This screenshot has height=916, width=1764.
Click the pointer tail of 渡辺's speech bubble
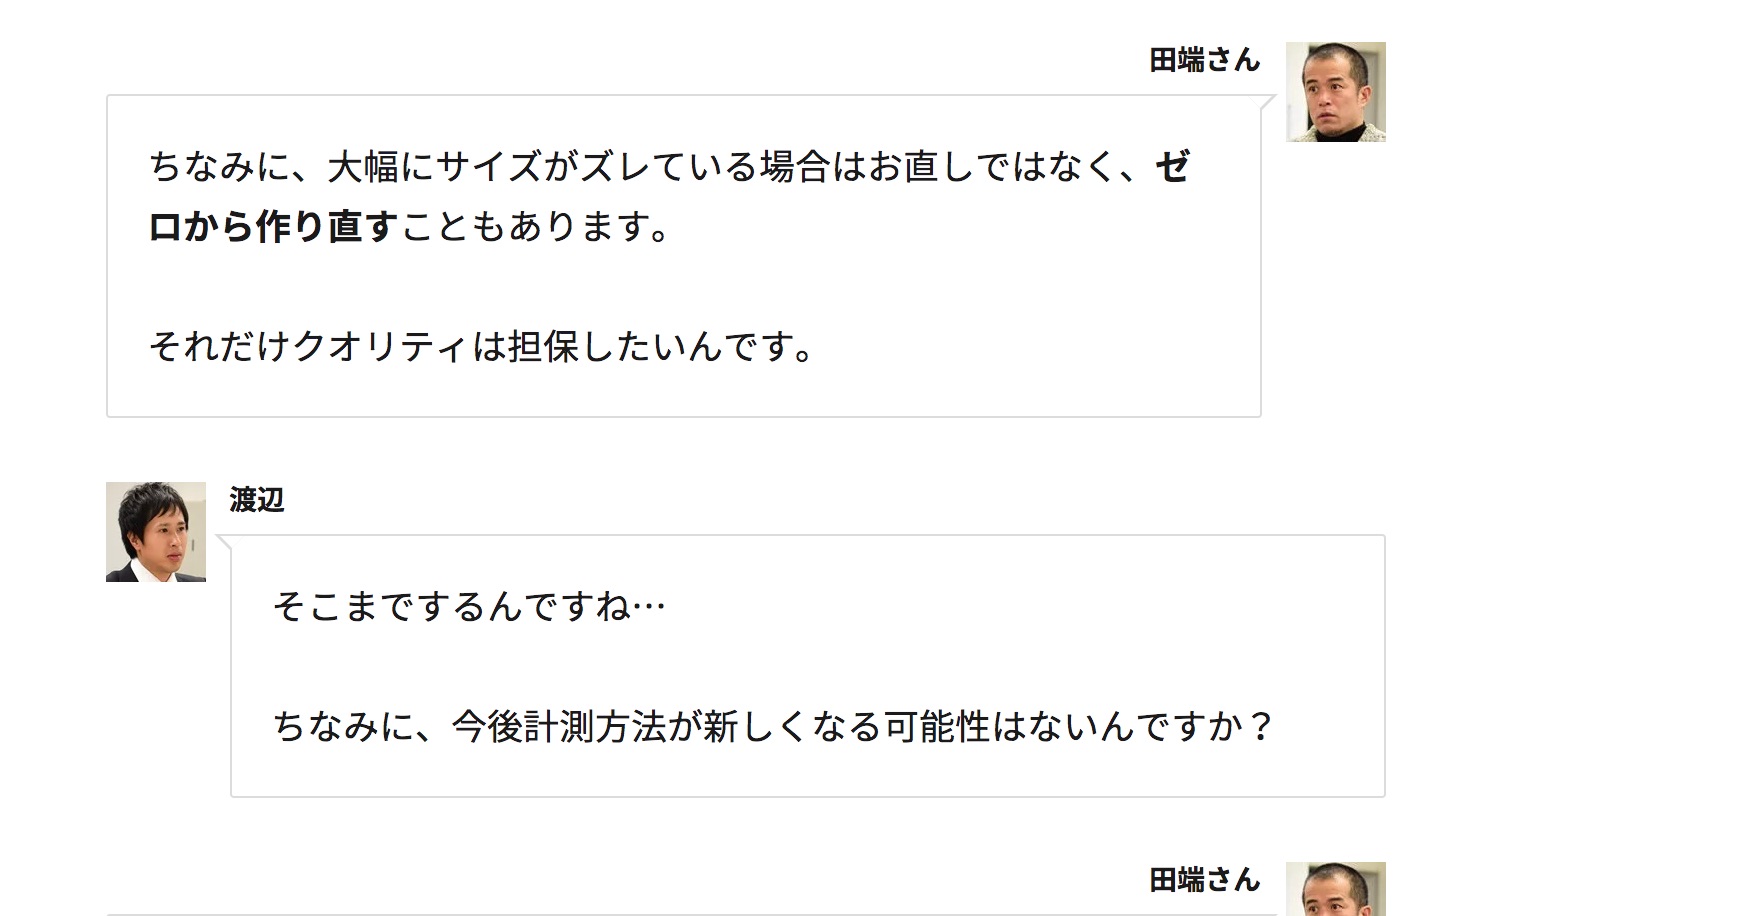point(224,543)
